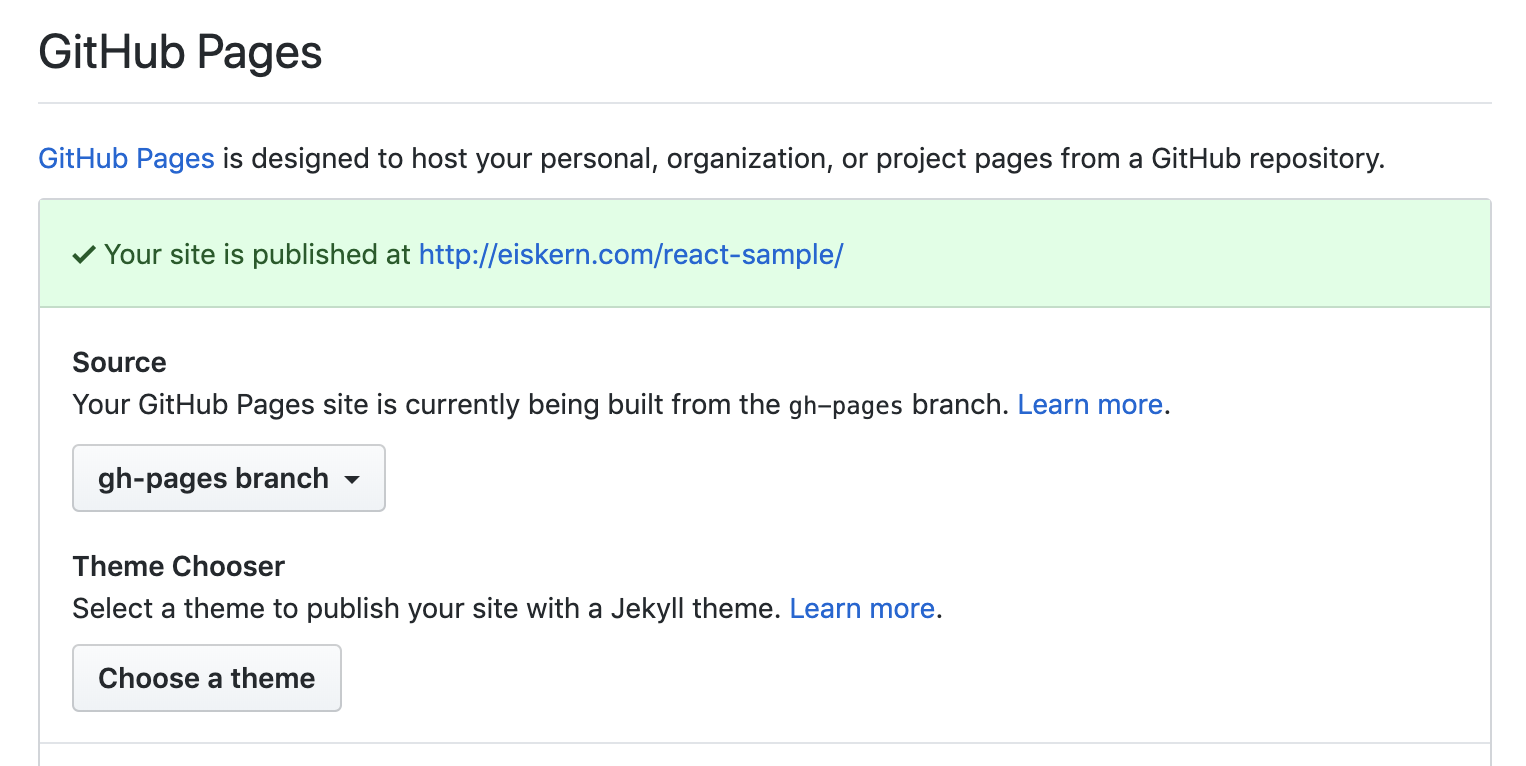Screen dimensions: 1526x766
Task: Visit the published eiskern.com/react-sample site link
Action: click(630, 254)
